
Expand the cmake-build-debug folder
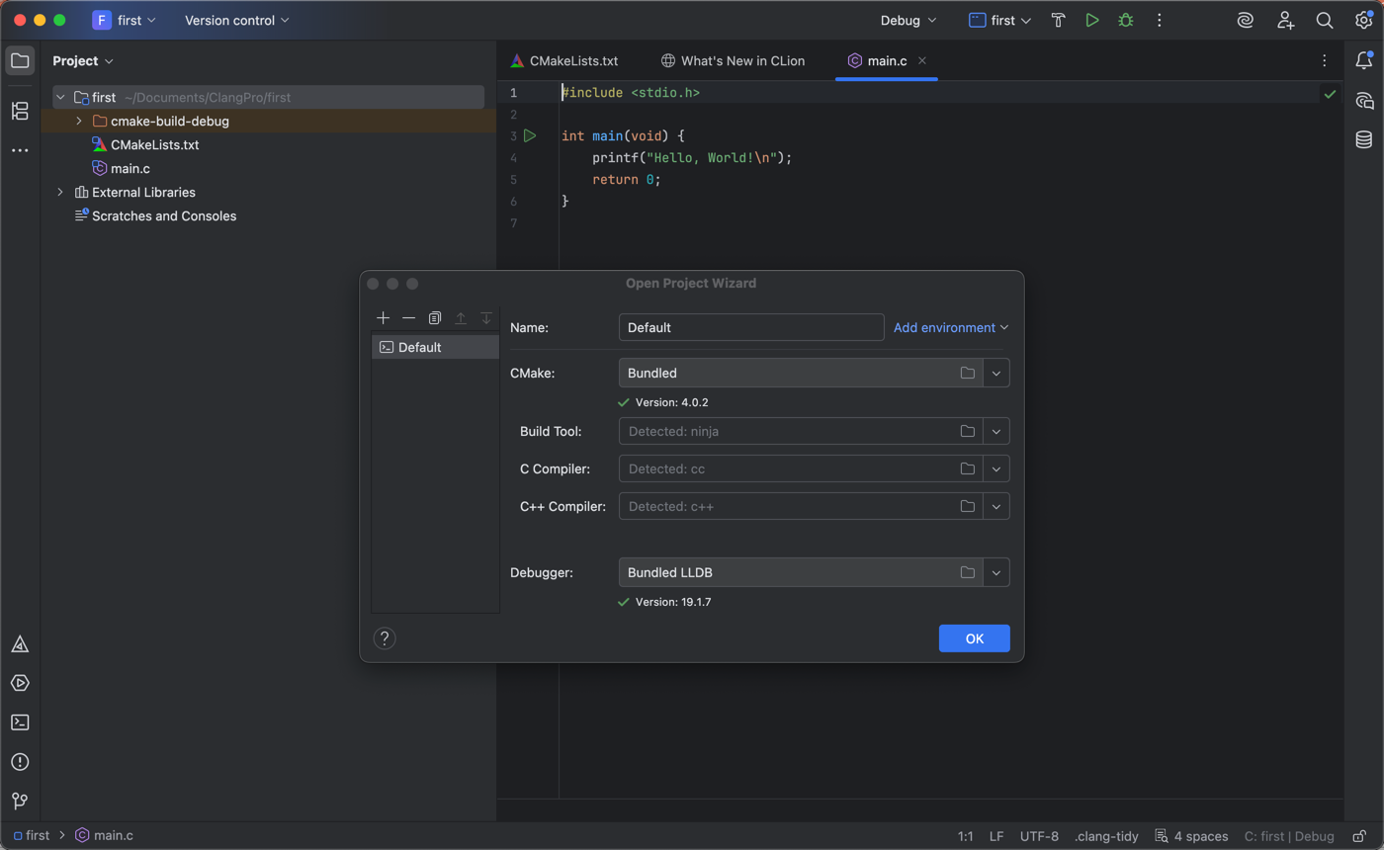click(79, 121)
